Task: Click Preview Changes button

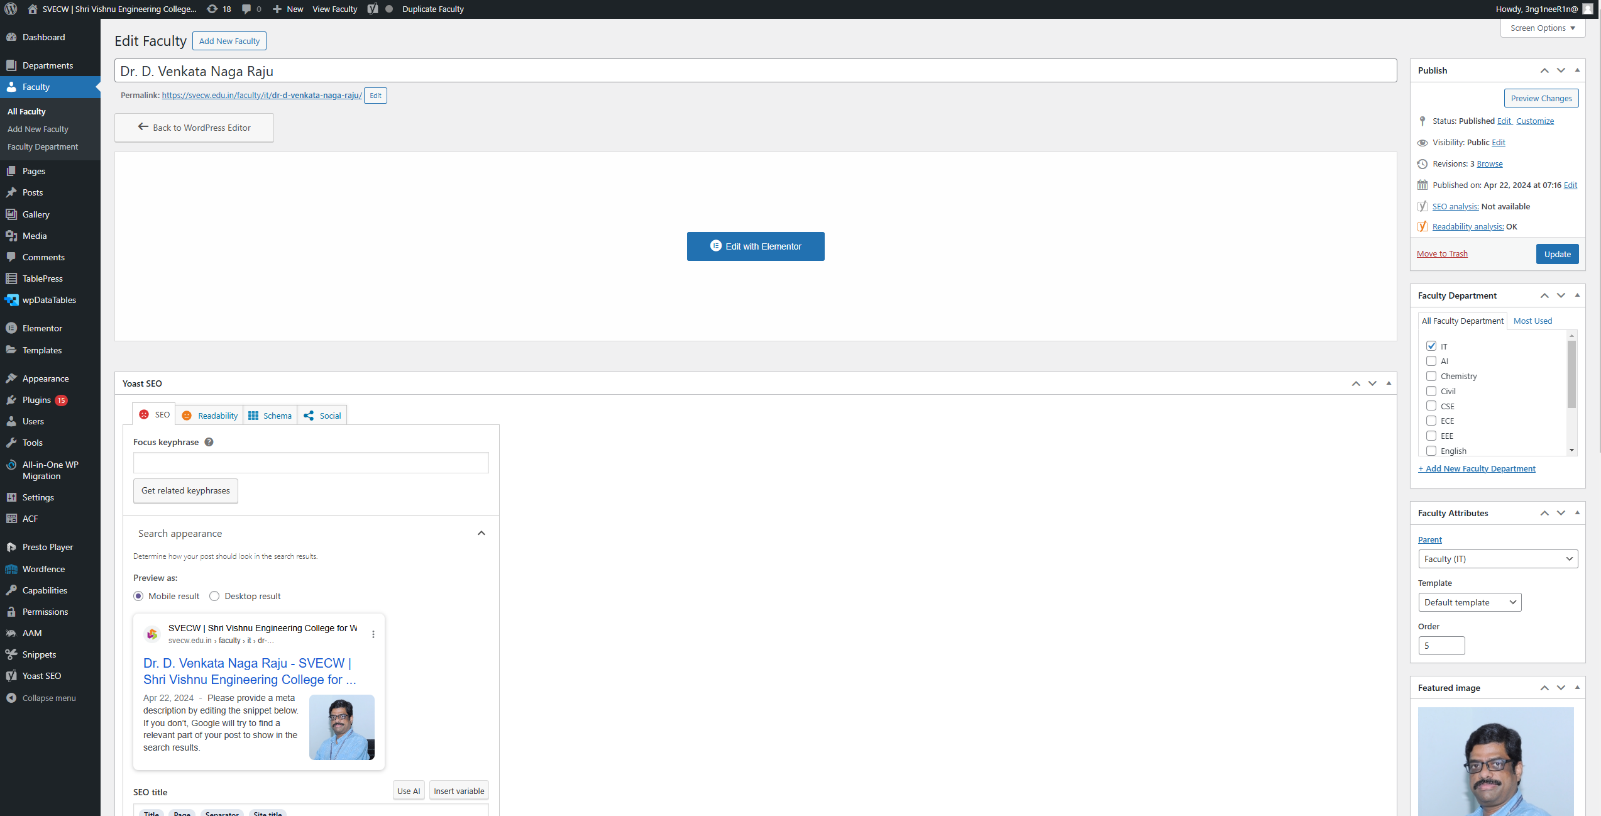Action: click(x=1541, y=98)
